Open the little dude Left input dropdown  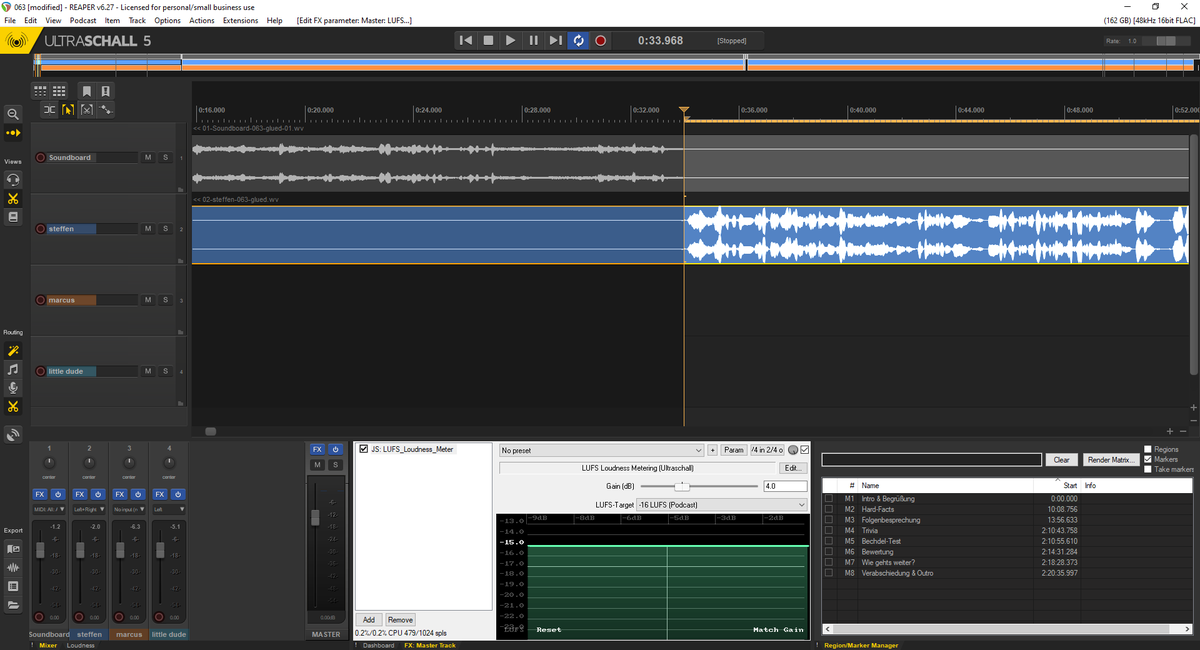click(x=169, y=509)
